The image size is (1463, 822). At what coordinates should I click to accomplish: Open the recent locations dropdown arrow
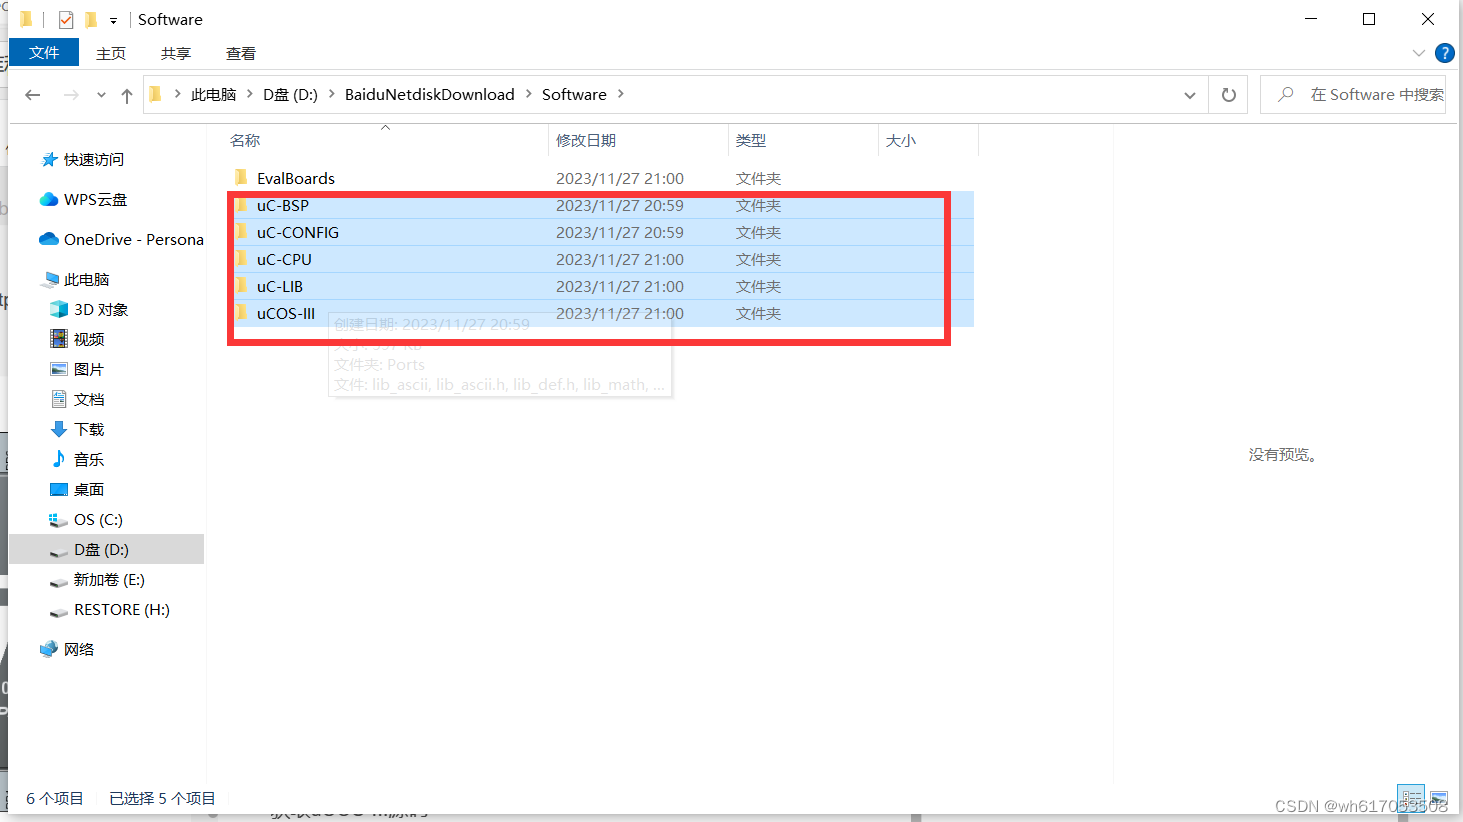point(101,95)
